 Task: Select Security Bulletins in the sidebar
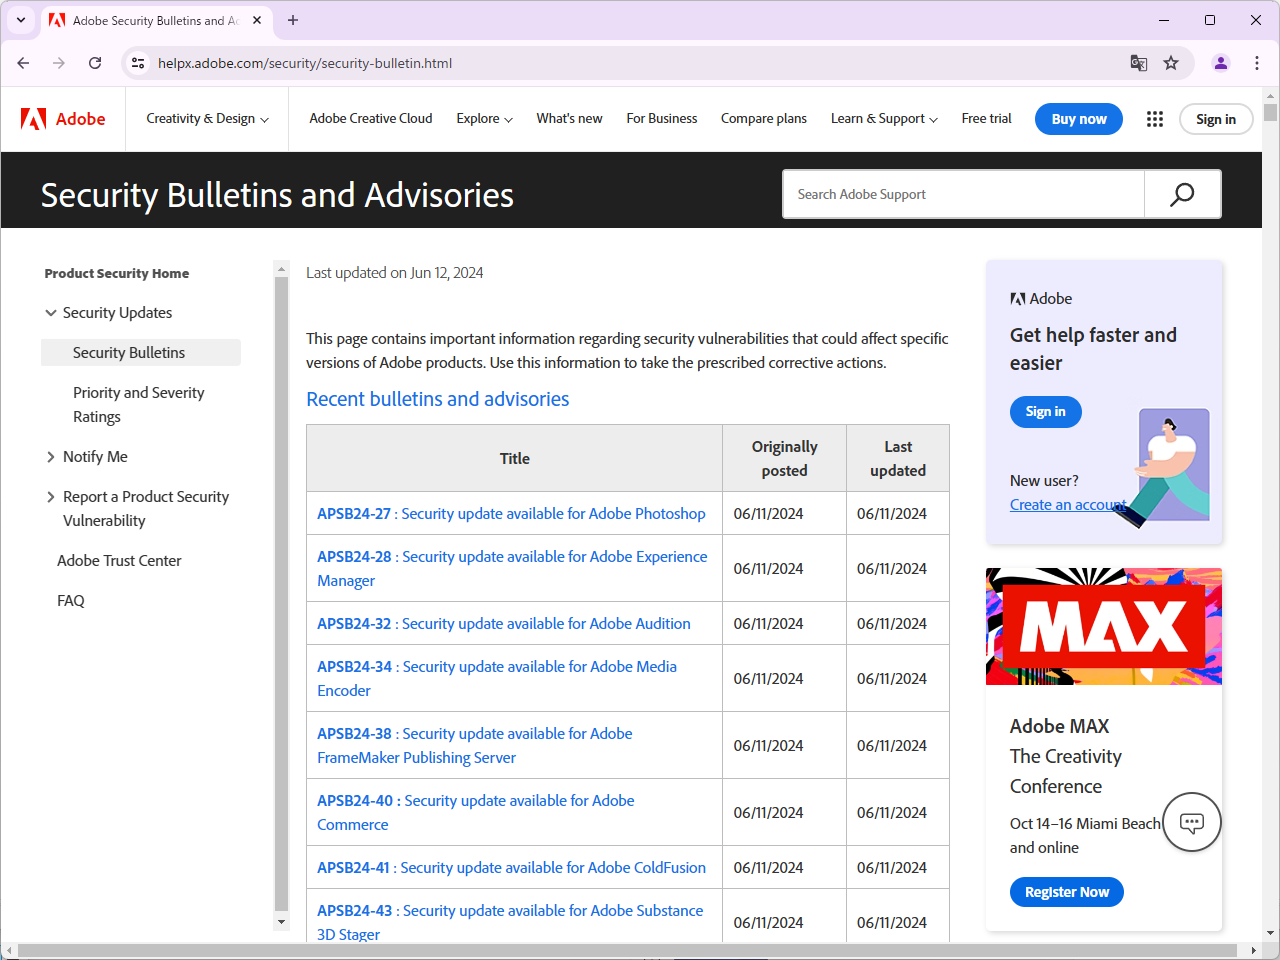[141, 353]
